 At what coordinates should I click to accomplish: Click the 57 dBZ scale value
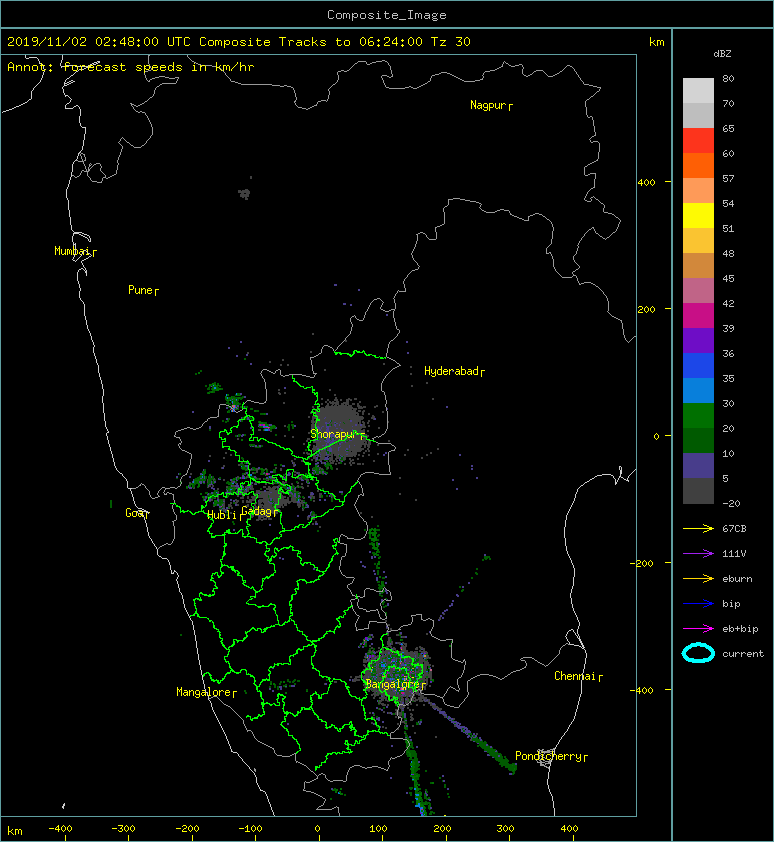[x=728, y=178]
